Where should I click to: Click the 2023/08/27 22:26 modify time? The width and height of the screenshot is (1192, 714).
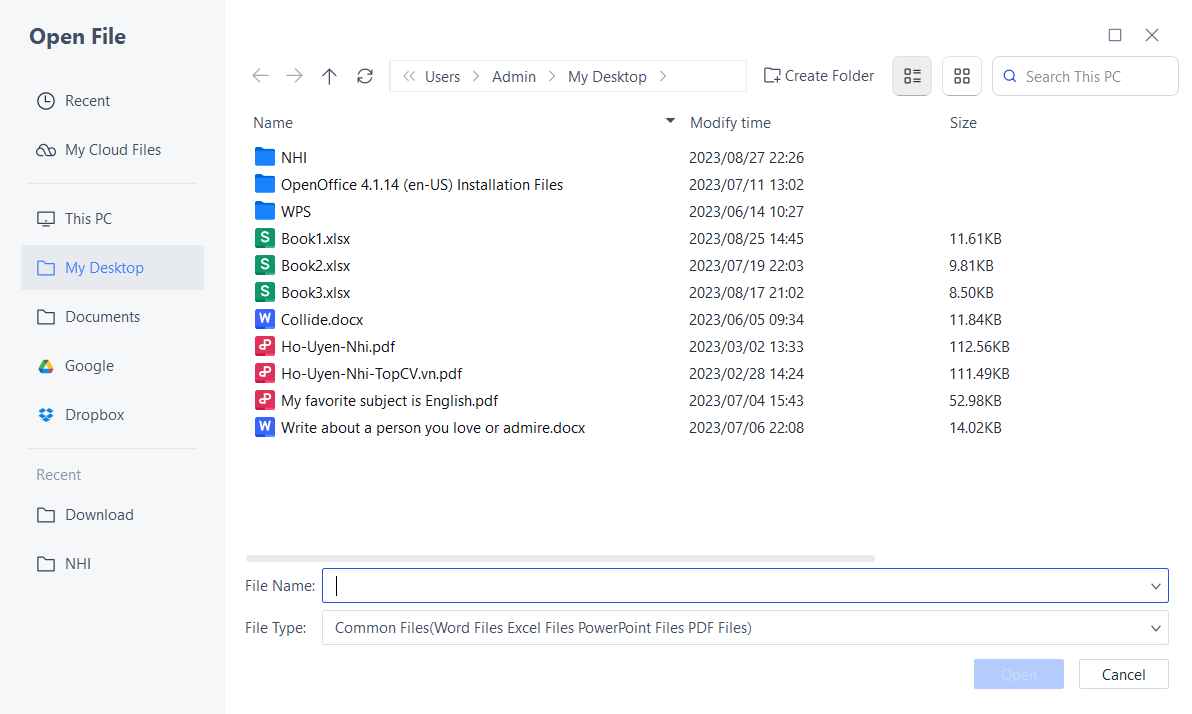(x=746, y=157)
